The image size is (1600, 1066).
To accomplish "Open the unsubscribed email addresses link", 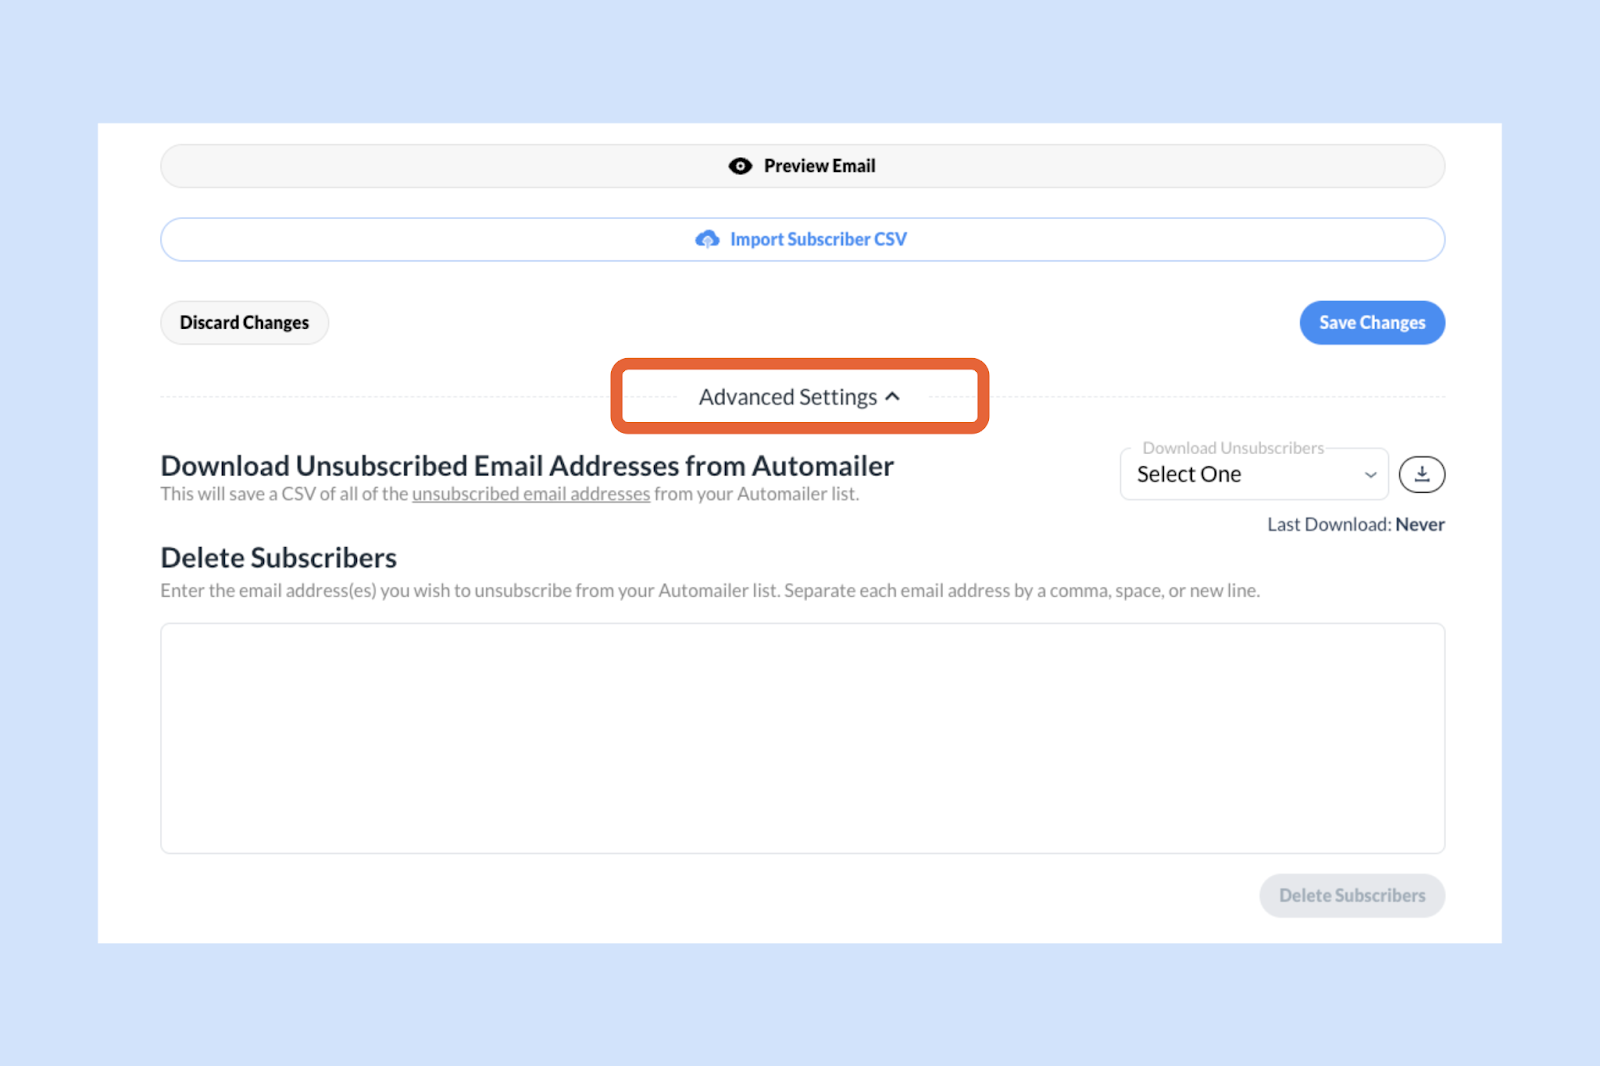I will 530,494.
